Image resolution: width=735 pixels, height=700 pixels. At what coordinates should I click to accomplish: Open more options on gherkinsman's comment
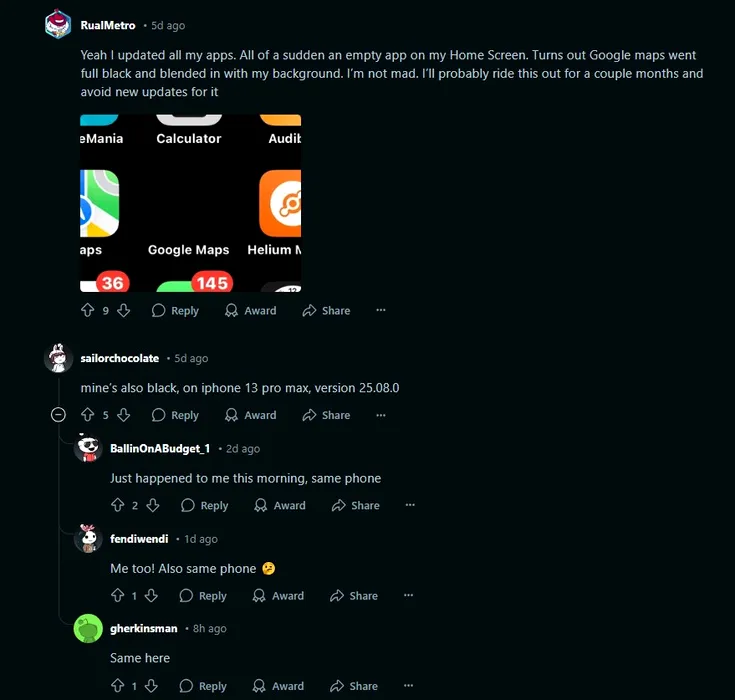408,685
